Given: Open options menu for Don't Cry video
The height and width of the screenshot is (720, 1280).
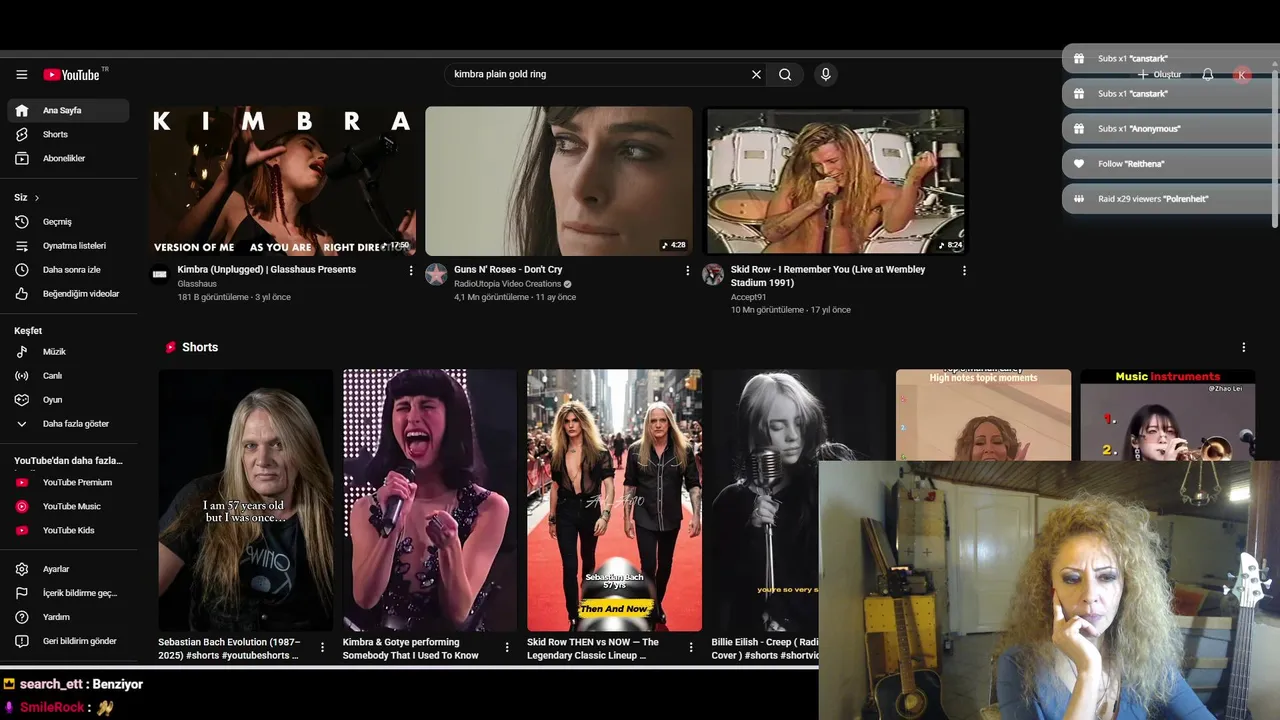Looking at the screenshot, I should pyautogui.click(x=687, y=270).
